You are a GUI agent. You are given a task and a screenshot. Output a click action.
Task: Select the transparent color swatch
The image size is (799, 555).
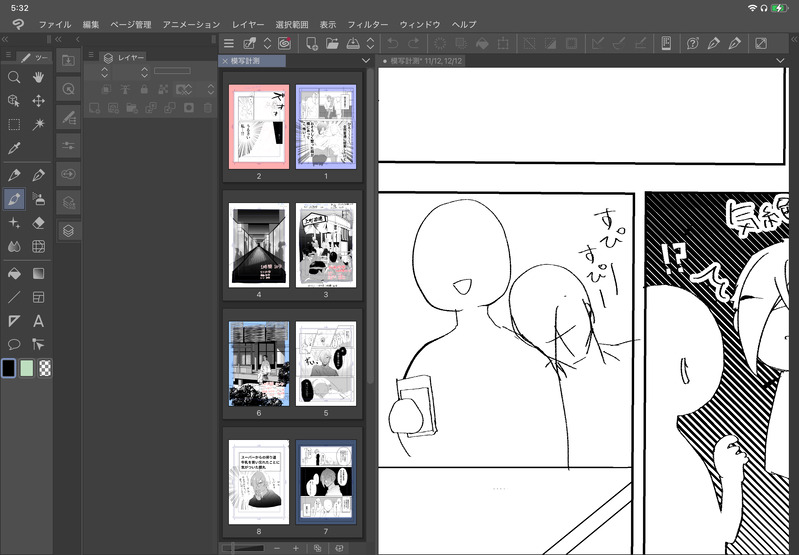[x=44, y=368]
